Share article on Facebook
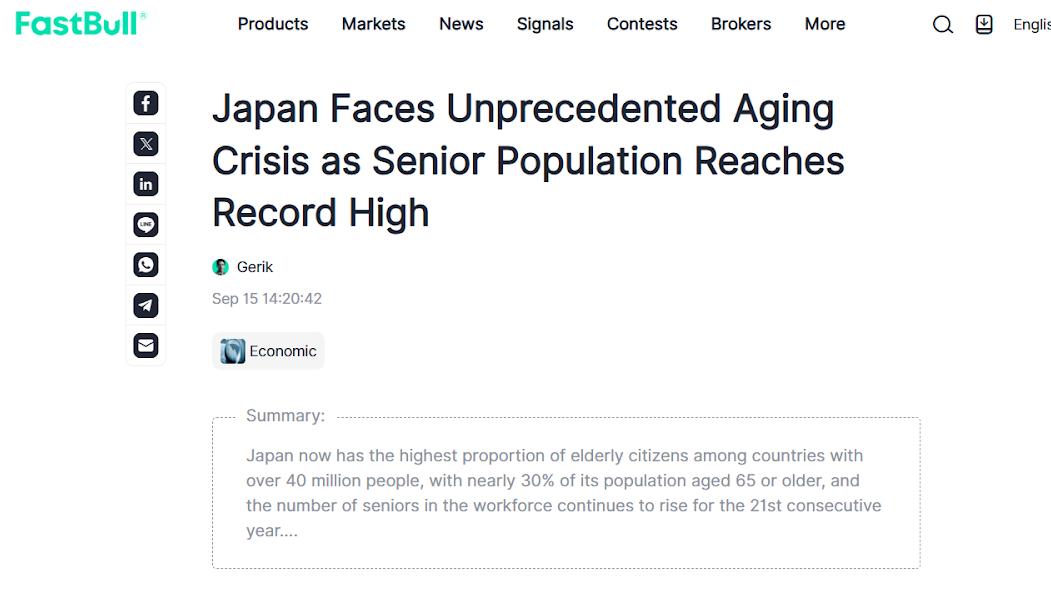 click(146, 103)
